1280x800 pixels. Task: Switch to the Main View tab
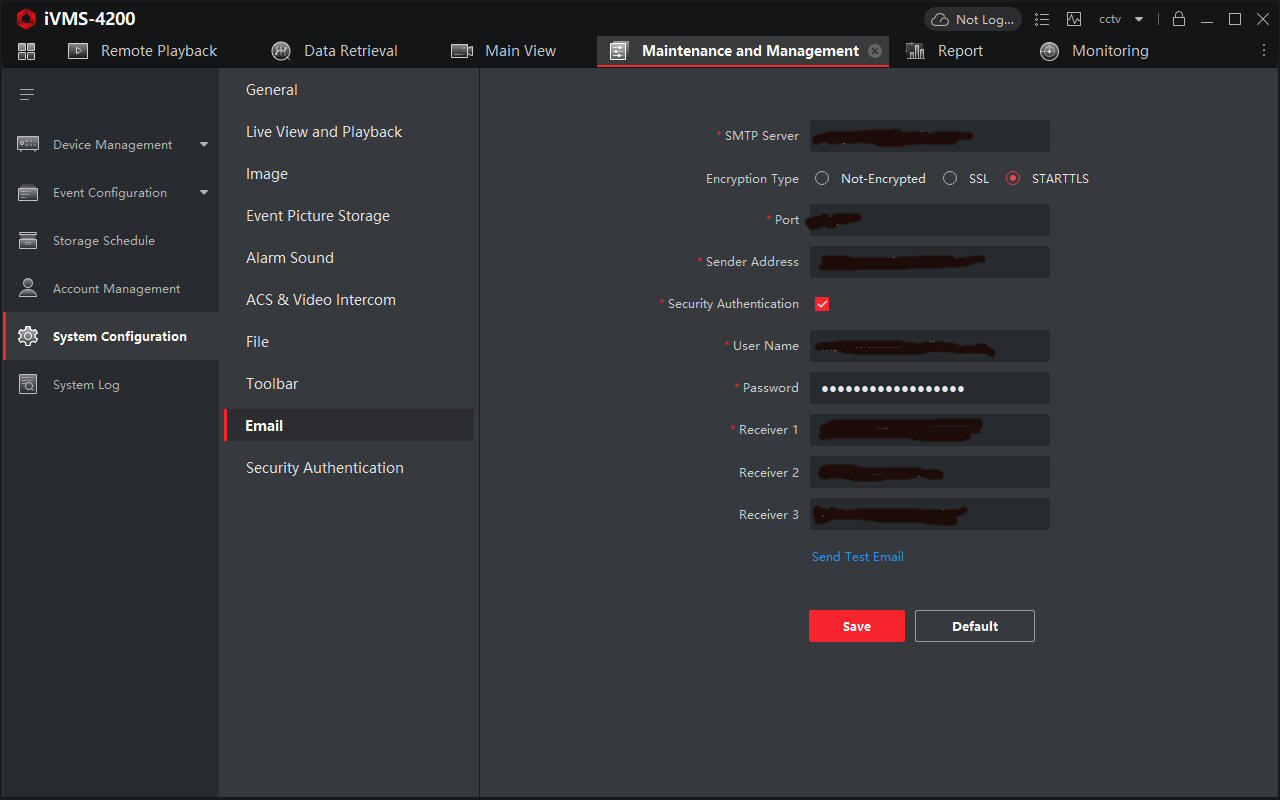click(x=519, y=50)
